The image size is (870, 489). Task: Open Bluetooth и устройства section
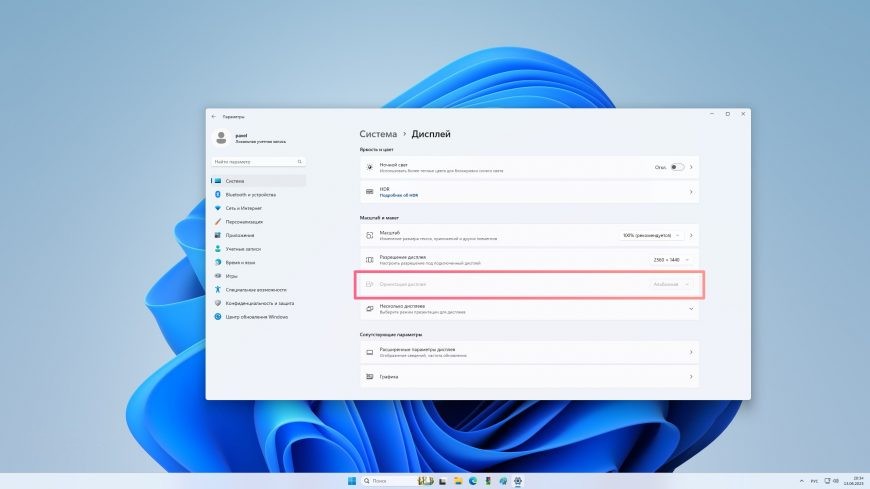pos(258,195)
